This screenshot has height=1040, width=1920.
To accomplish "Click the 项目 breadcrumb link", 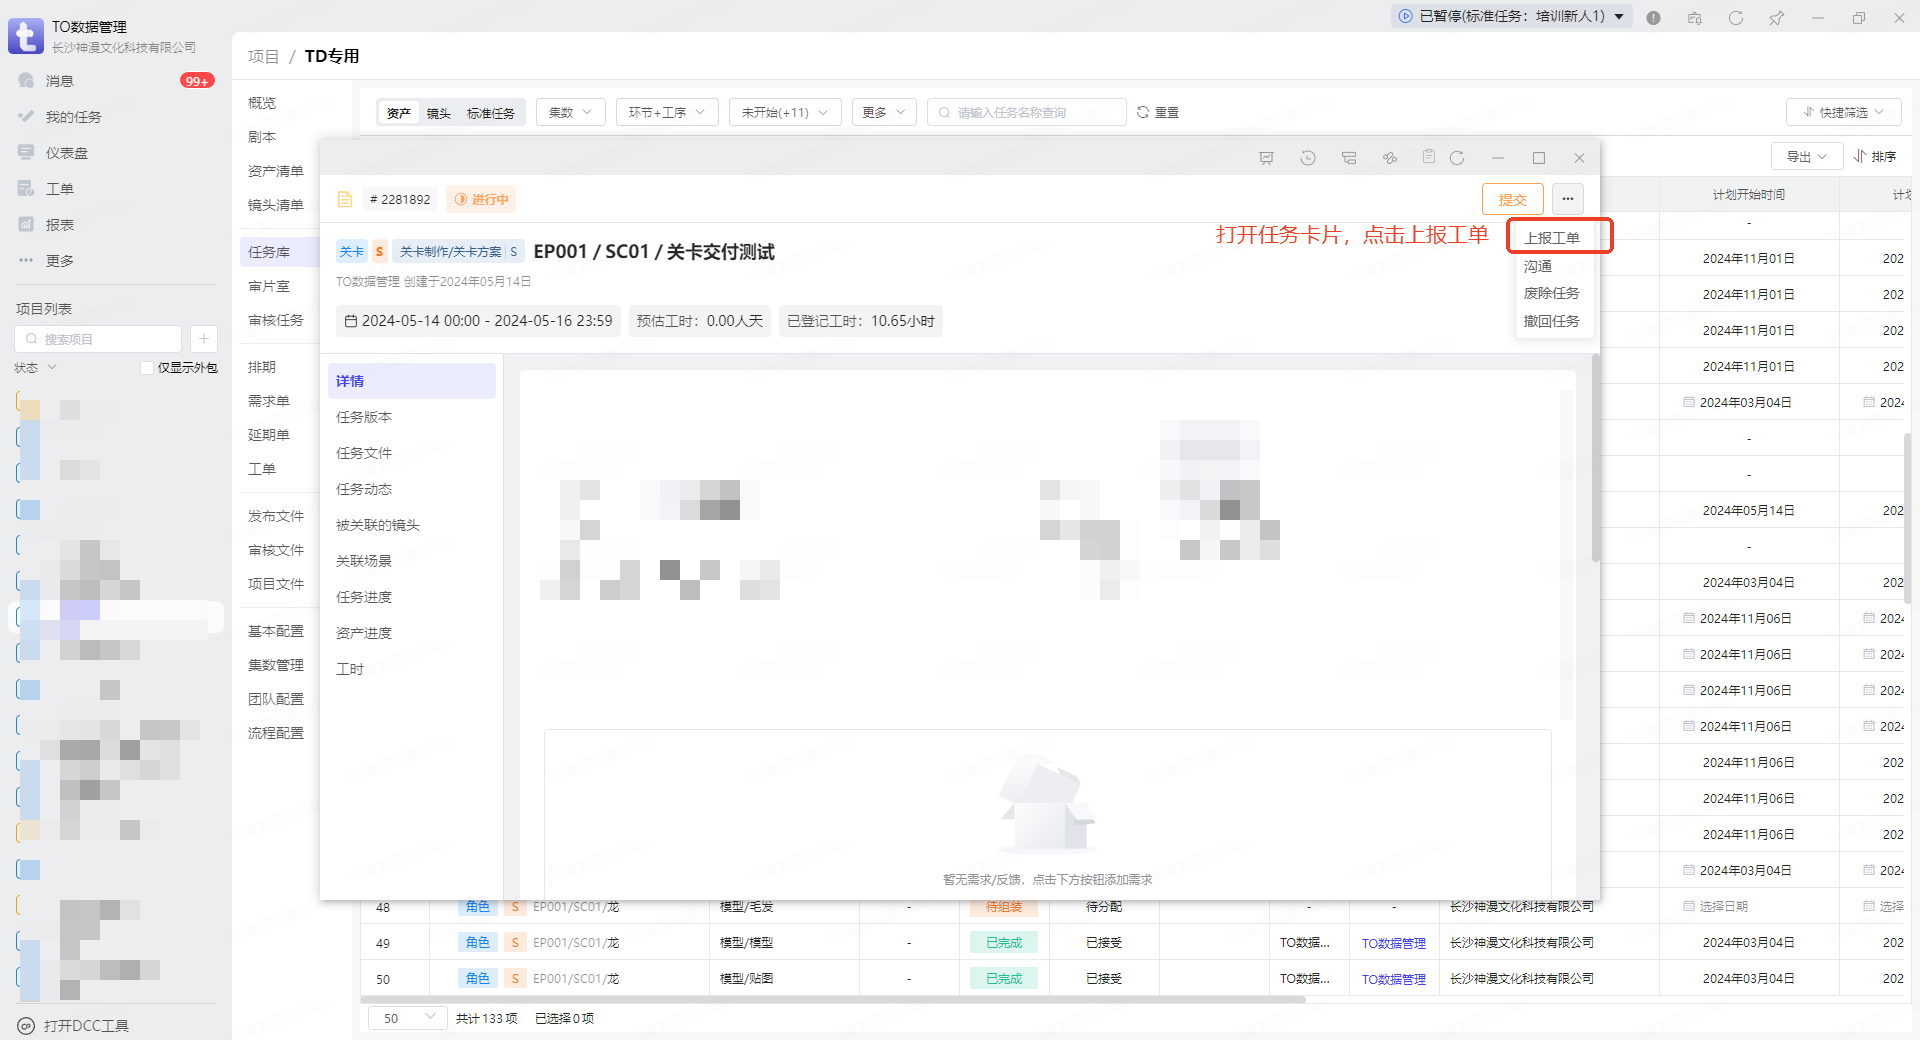I will coord(263,56).
